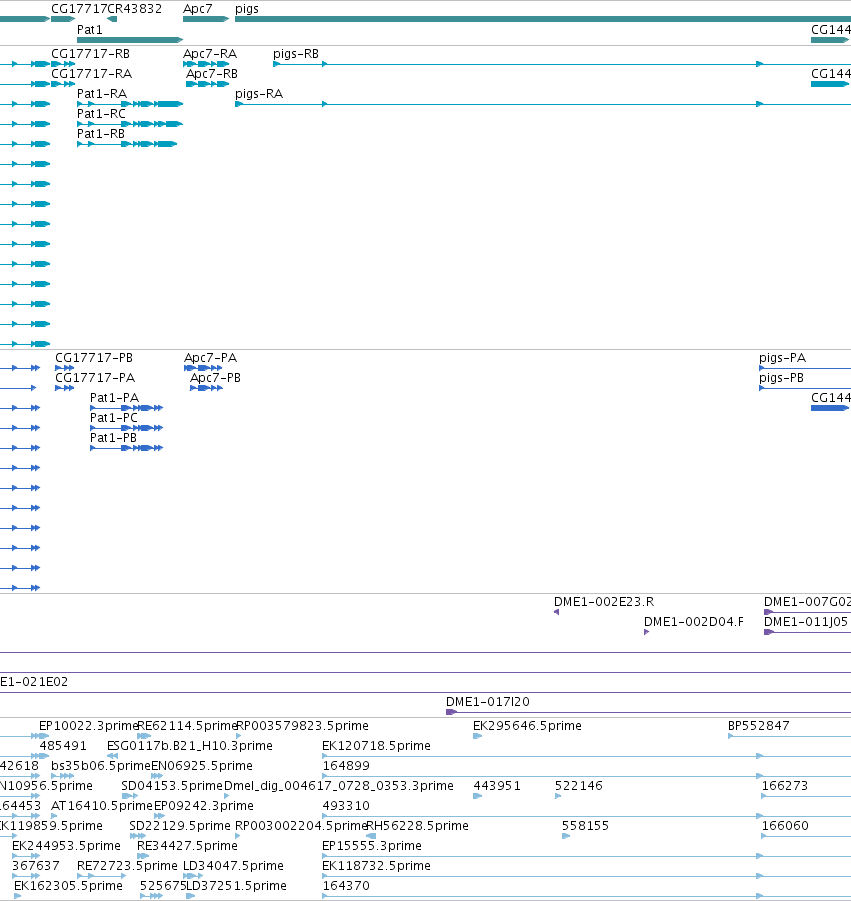The height and width of the screenshot is (901, 851).
Task: Select the pigs-RA transcript label
Action: (259, 94)
